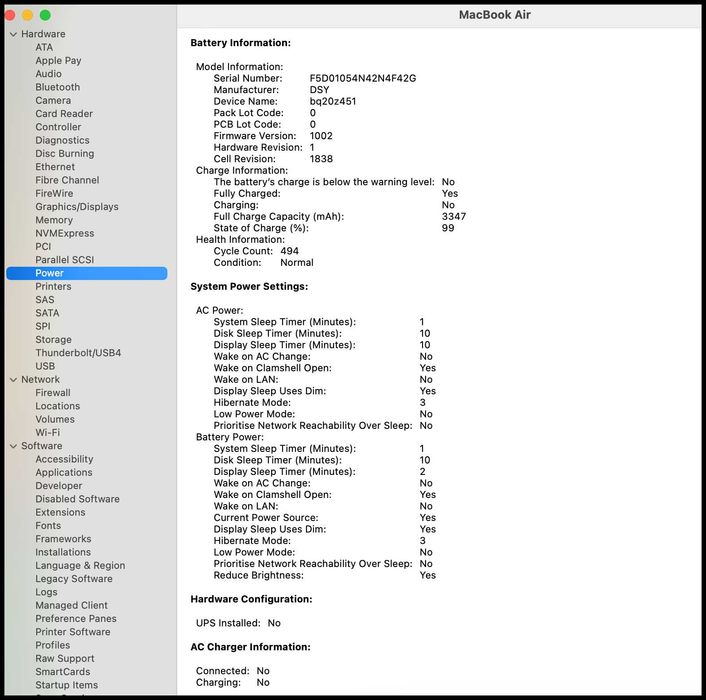
Task: Select Printers in the sidebar
Action: (x=53, y=287)
